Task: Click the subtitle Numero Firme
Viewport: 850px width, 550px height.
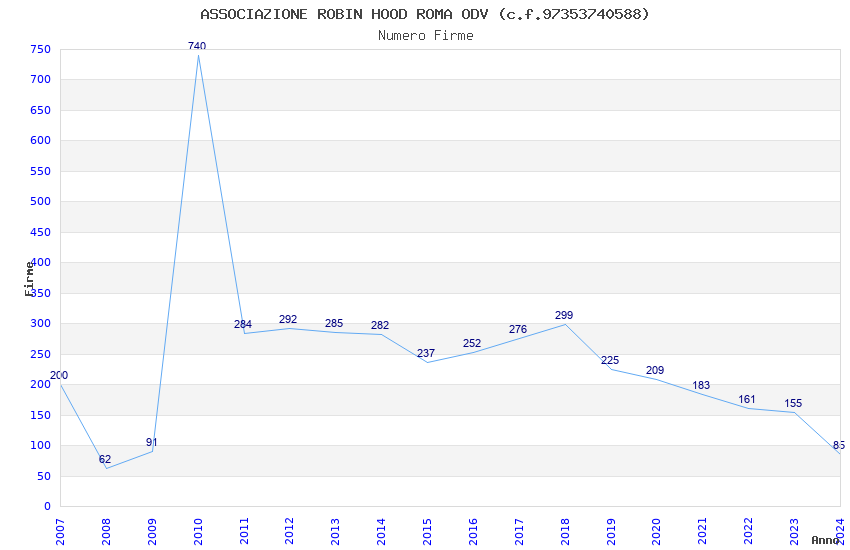Action: (426, 36)
